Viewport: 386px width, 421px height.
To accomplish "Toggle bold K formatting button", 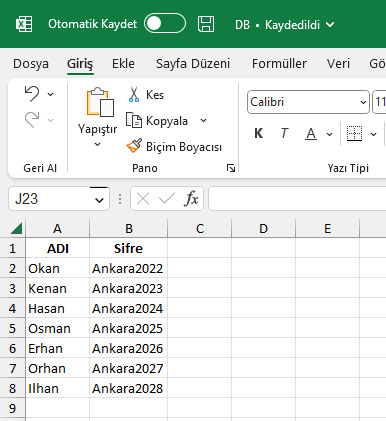I will [x=259, y=133].
